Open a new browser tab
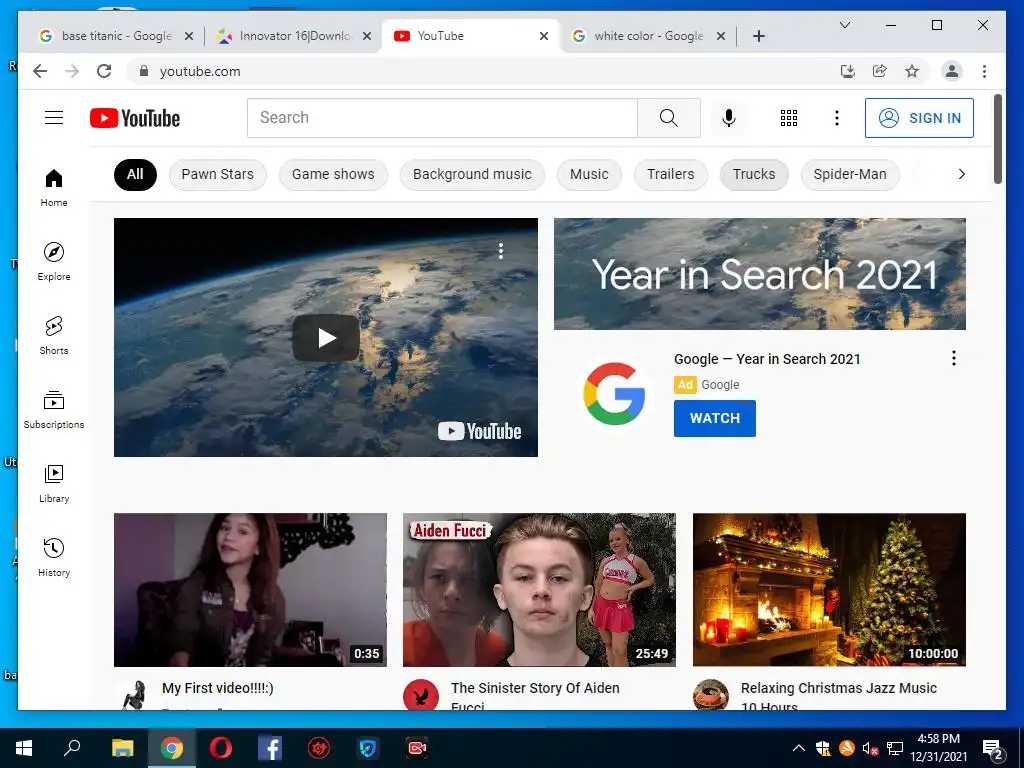Image resolution: width=1024 pixels, height=768 pixels. [x=759, y=36]
